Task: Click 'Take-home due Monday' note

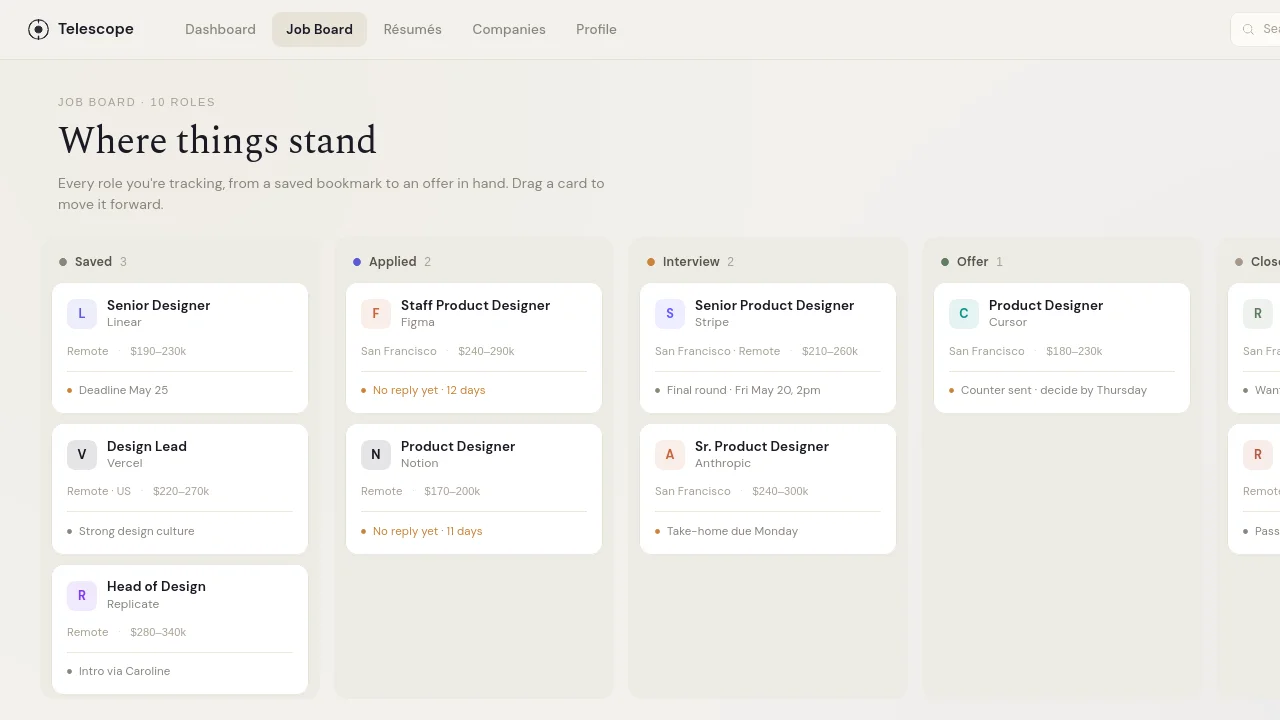Action: (732, 531)
